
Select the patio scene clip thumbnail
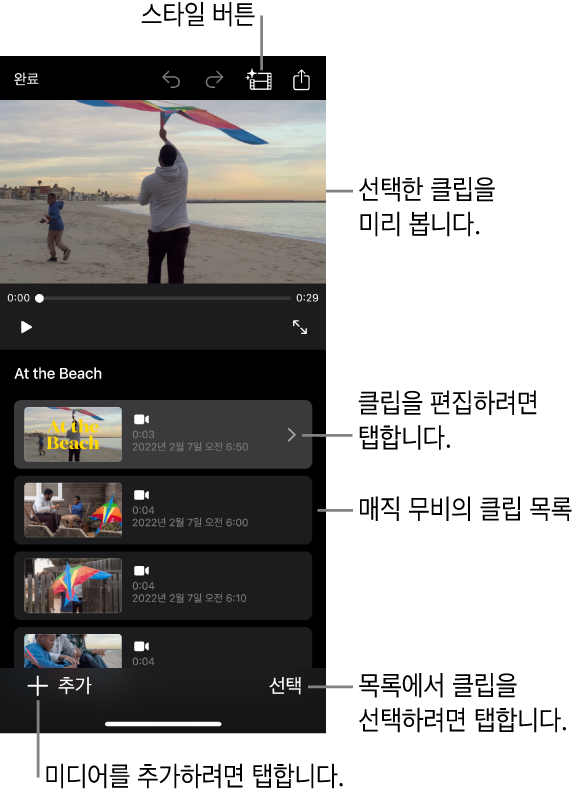[x=73, y=510]
